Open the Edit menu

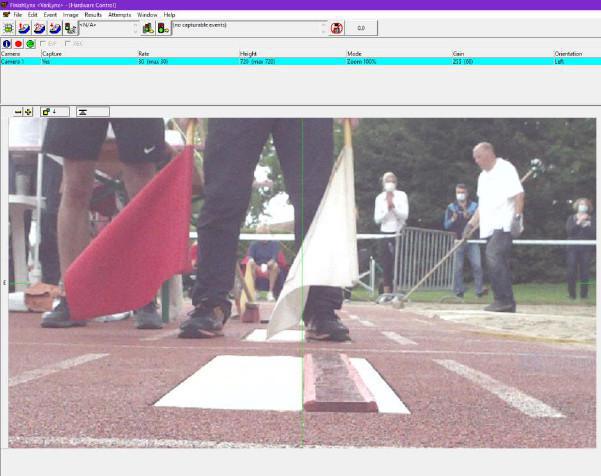pyautogui.click(x=33, y=15)
